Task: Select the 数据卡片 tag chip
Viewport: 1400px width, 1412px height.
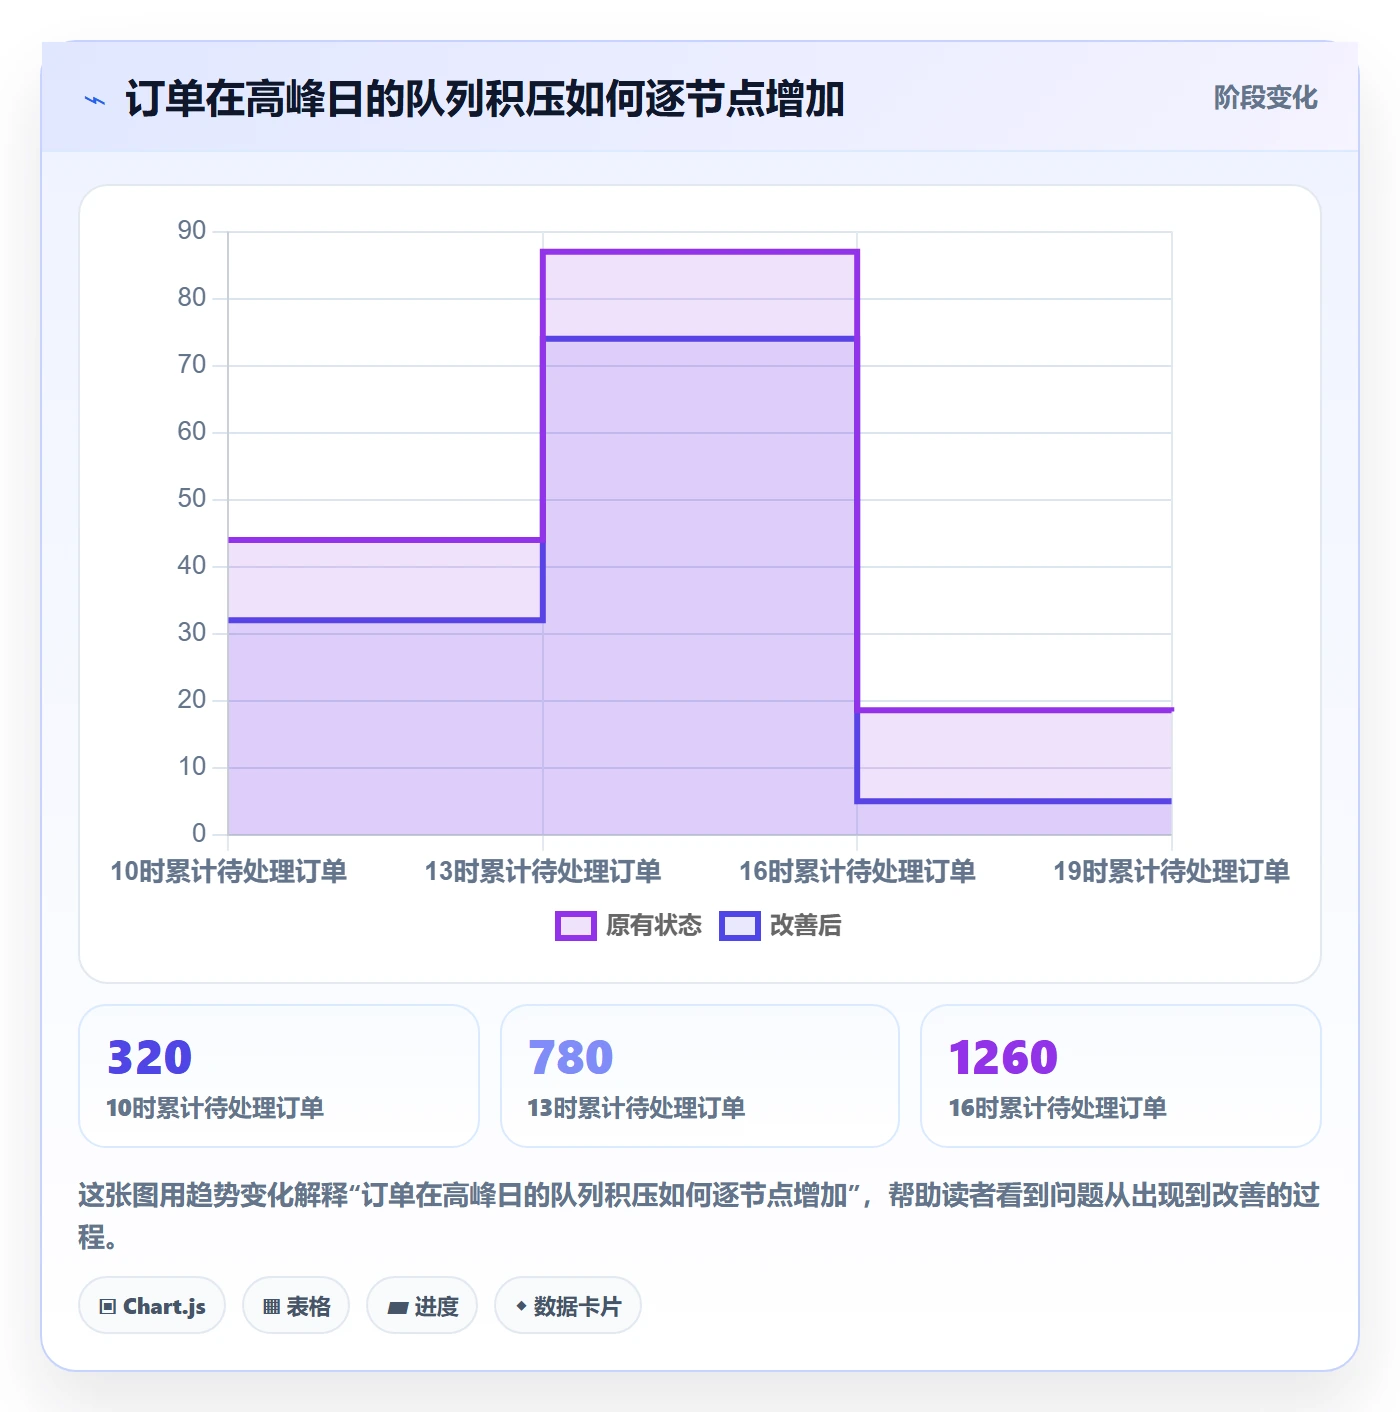Action: click(568, 1306)
